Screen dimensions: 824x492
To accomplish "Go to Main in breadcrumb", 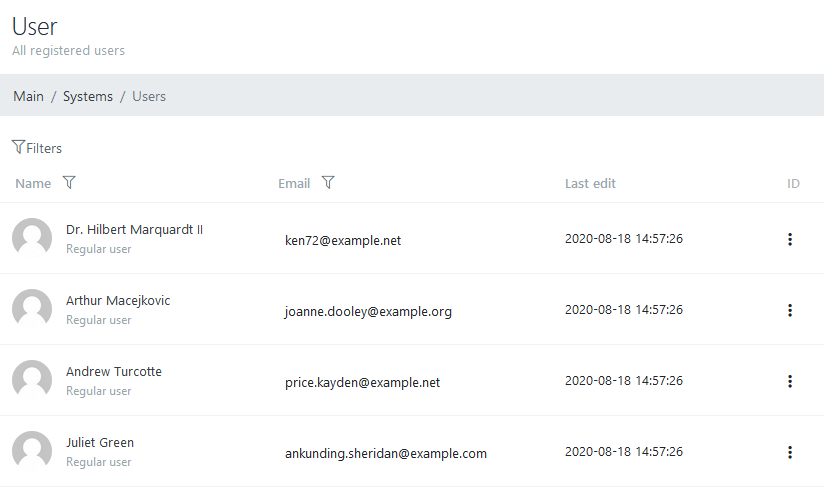I will click(x=28, y=96).
